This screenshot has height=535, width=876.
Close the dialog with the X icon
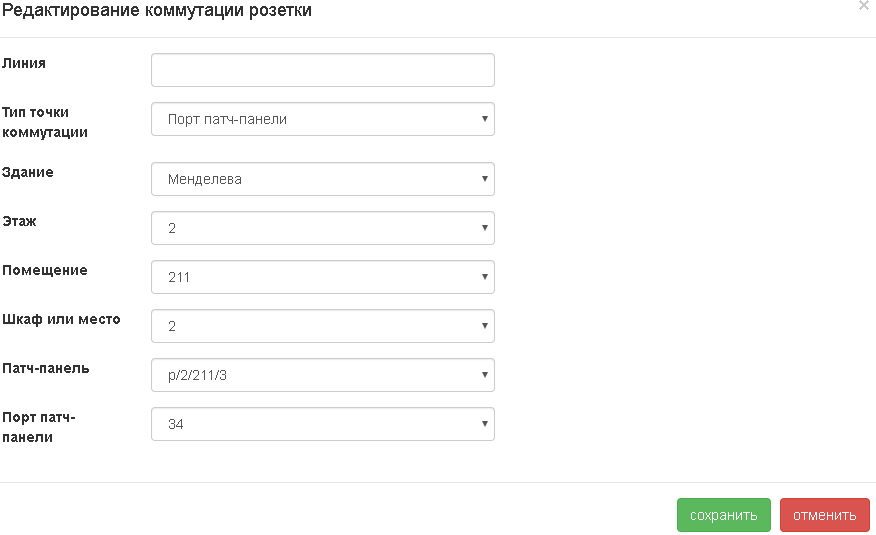click(864, 6)
